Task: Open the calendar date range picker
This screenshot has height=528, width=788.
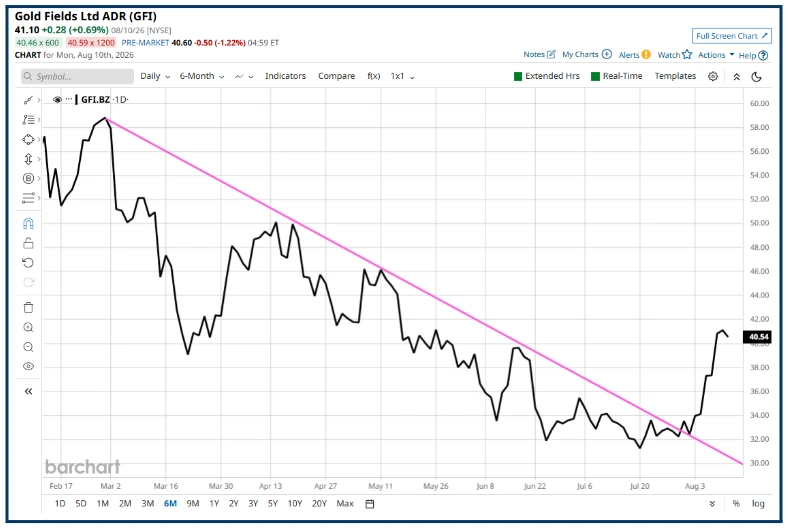Action: pos(369,504)
